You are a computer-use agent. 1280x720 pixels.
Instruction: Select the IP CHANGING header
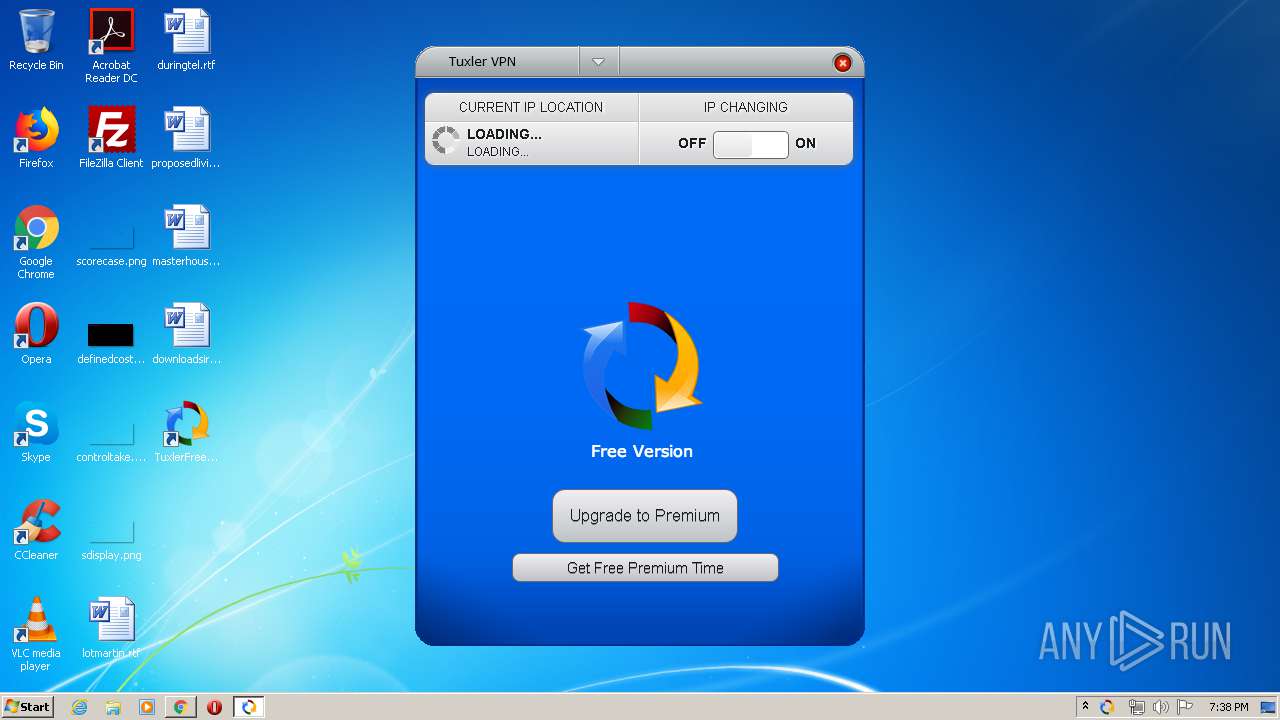(x=746, y=107)
